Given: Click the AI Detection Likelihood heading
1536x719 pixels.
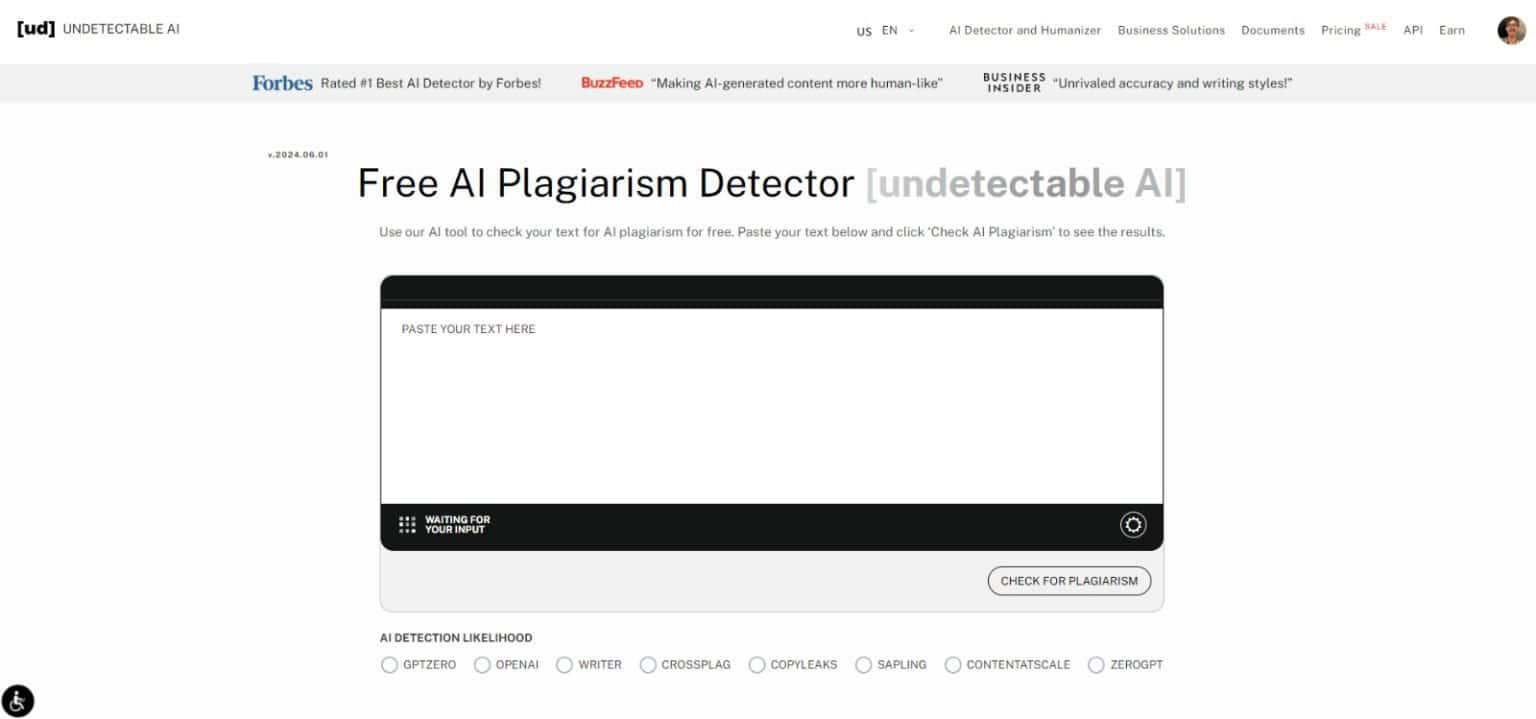Looking at the screenshot, I should point(456,638).
